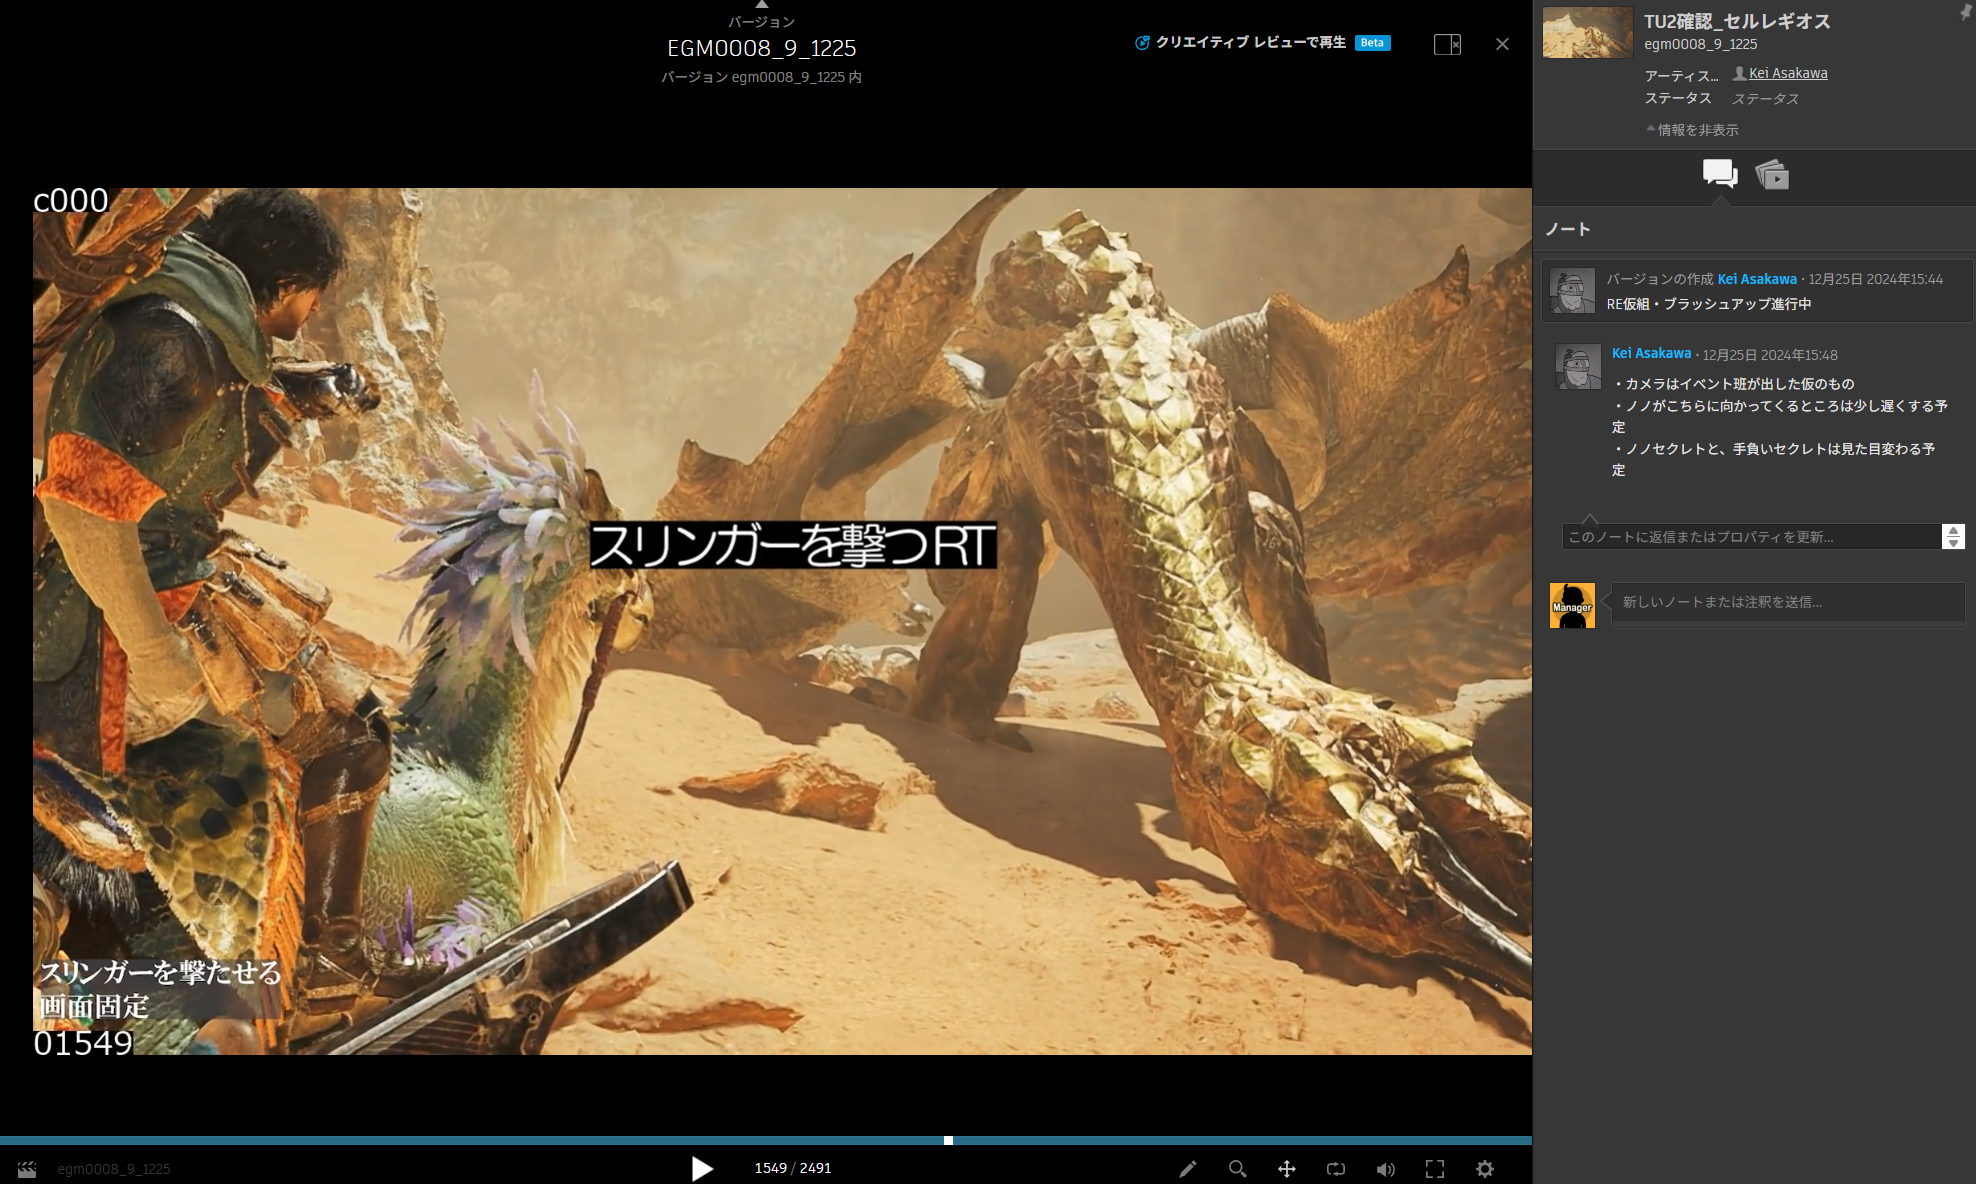This screenshot has width=1976, height=1184.
Task: Click the new note input field
Action: (x=1786, y=602)
